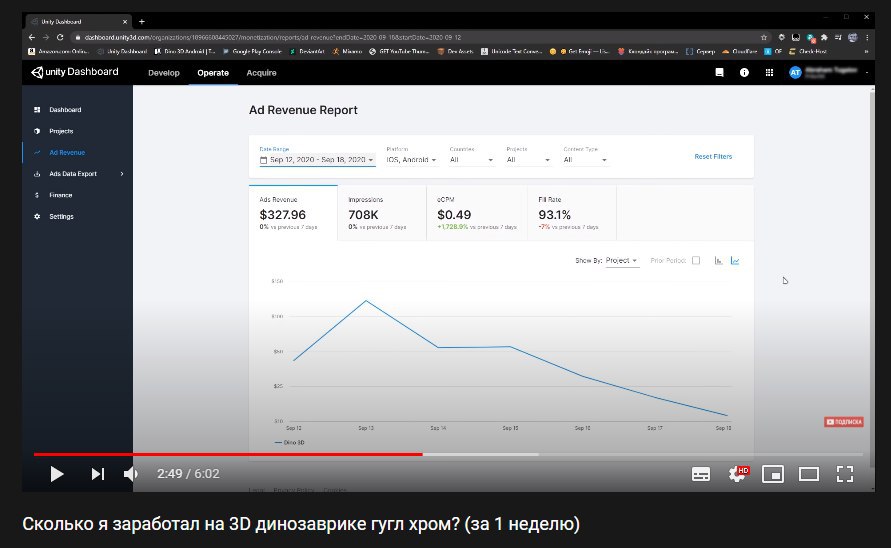Open the Finance sidebar link
The width and height of the screenshot is (891, 548).
tap(61, 195)
